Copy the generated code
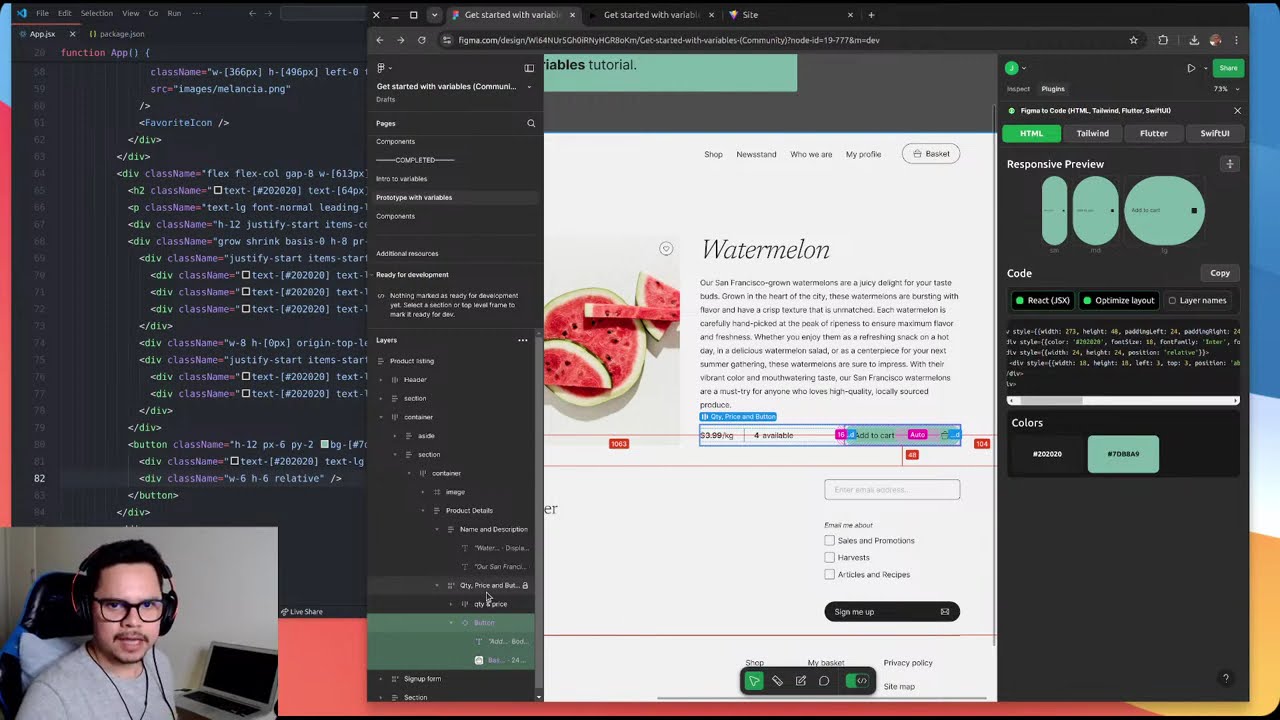Screen dimensions: 1280x720 pos(1220,273)
